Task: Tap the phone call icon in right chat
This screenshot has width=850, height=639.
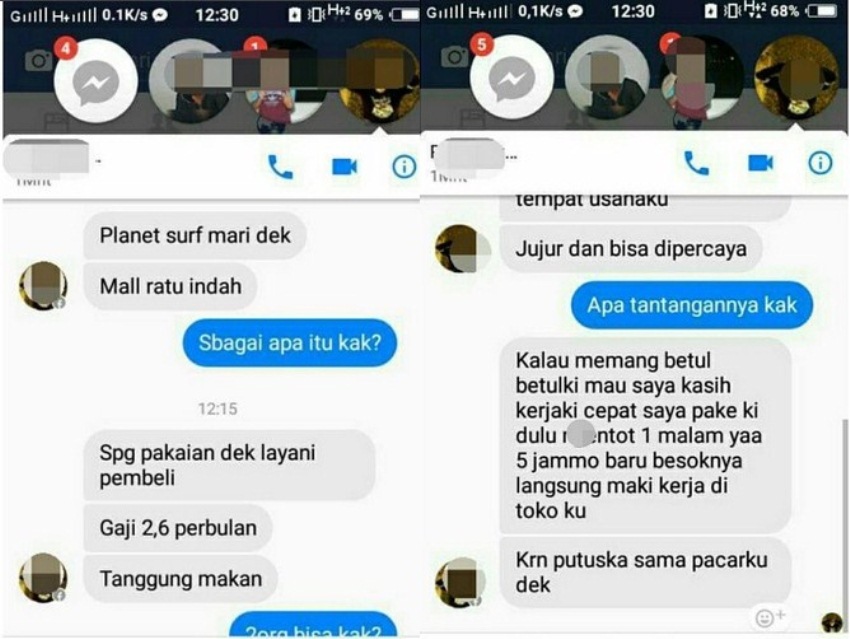Action: tap(697, 163)
